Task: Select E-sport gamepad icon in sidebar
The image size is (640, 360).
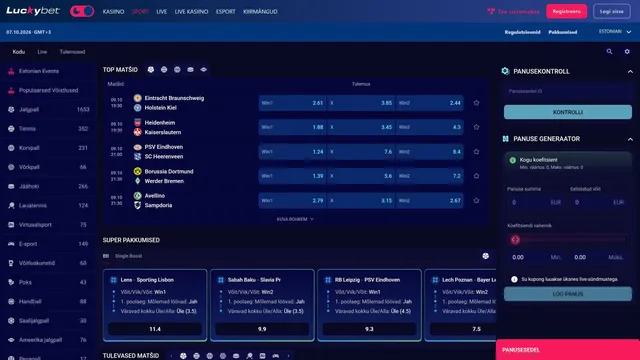Action: pyautogui.click(x=11, y=244)
